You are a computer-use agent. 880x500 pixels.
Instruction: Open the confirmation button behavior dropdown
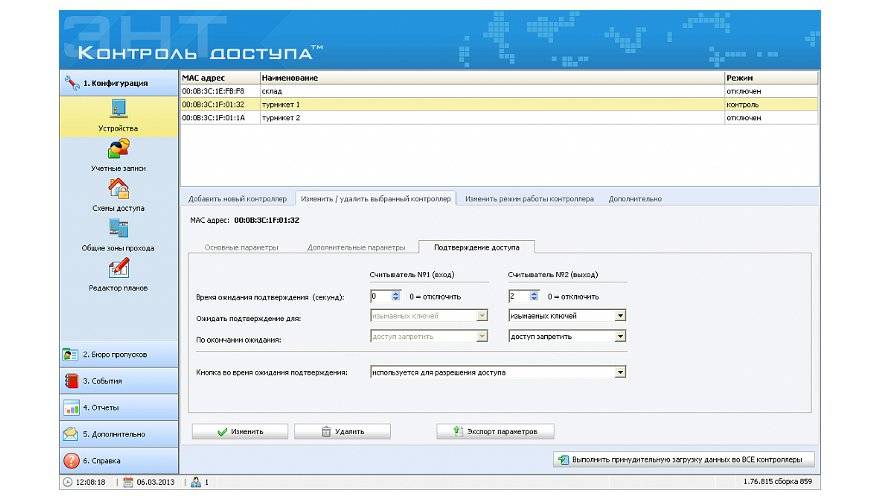pos(620,372)
